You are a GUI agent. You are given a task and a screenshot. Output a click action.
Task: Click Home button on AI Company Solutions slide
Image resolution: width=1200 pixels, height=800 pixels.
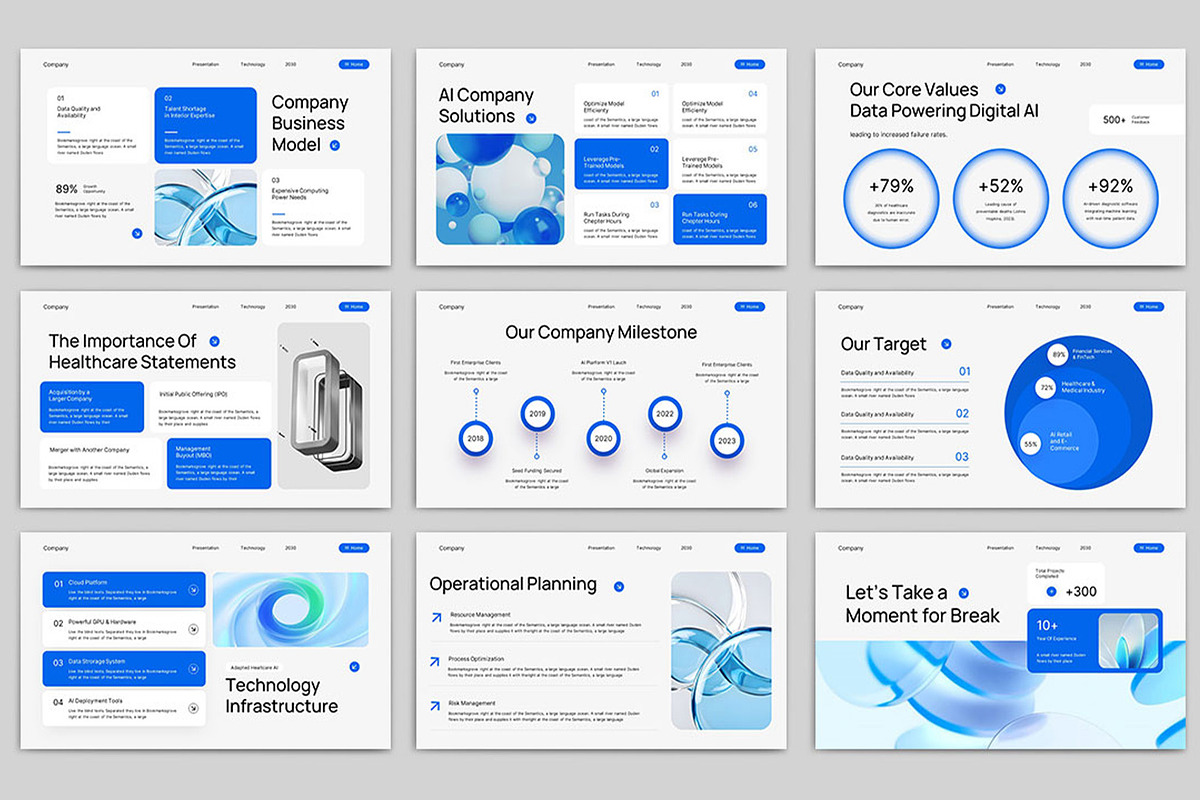pyautogui.click(x=749, y=64)
